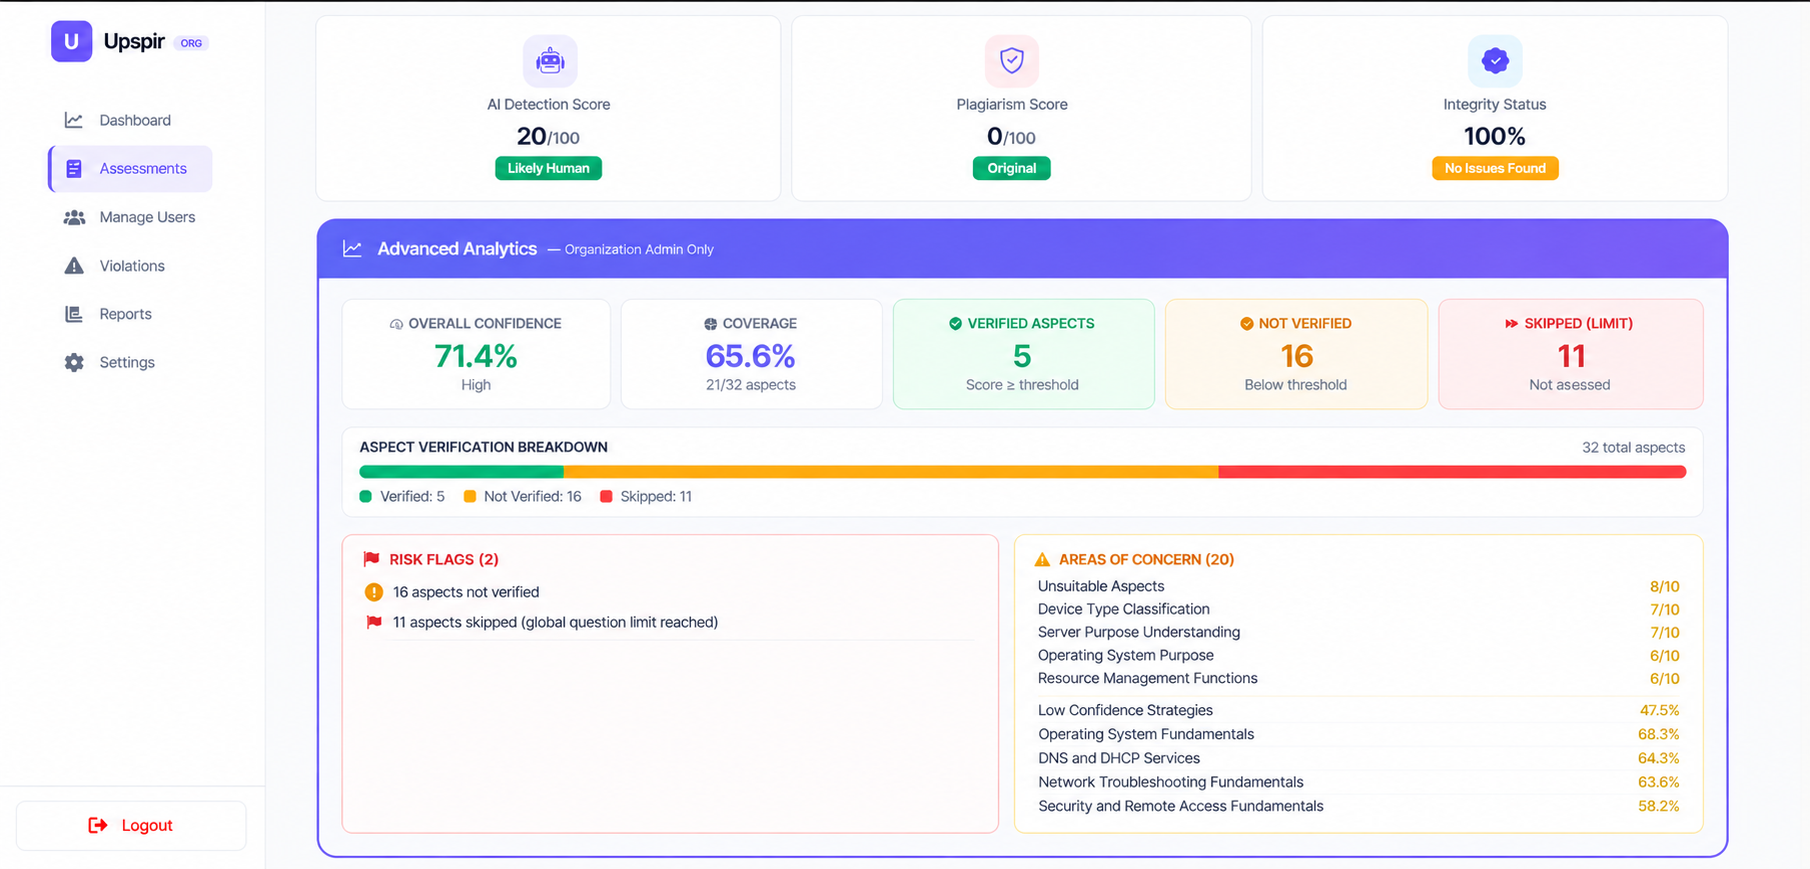Select Assessments in the sidebar
1810x869 pixels.
[130, 169]
